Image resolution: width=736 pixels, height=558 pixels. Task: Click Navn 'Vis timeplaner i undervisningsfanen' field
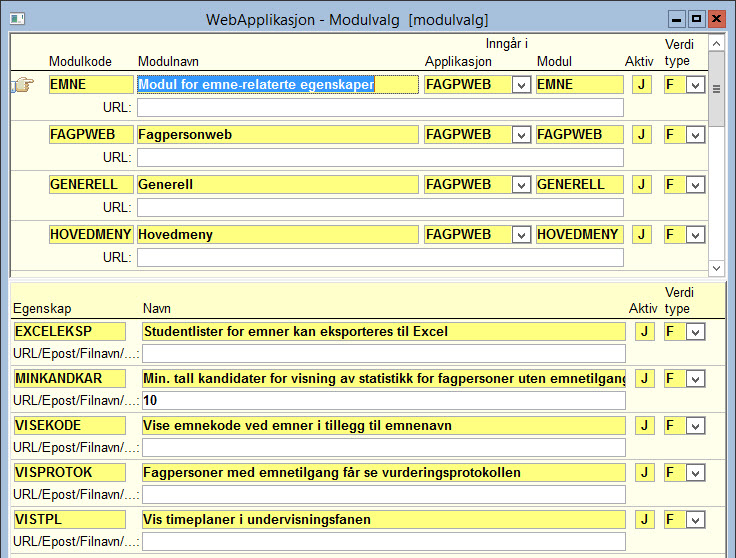pos(384,519)
